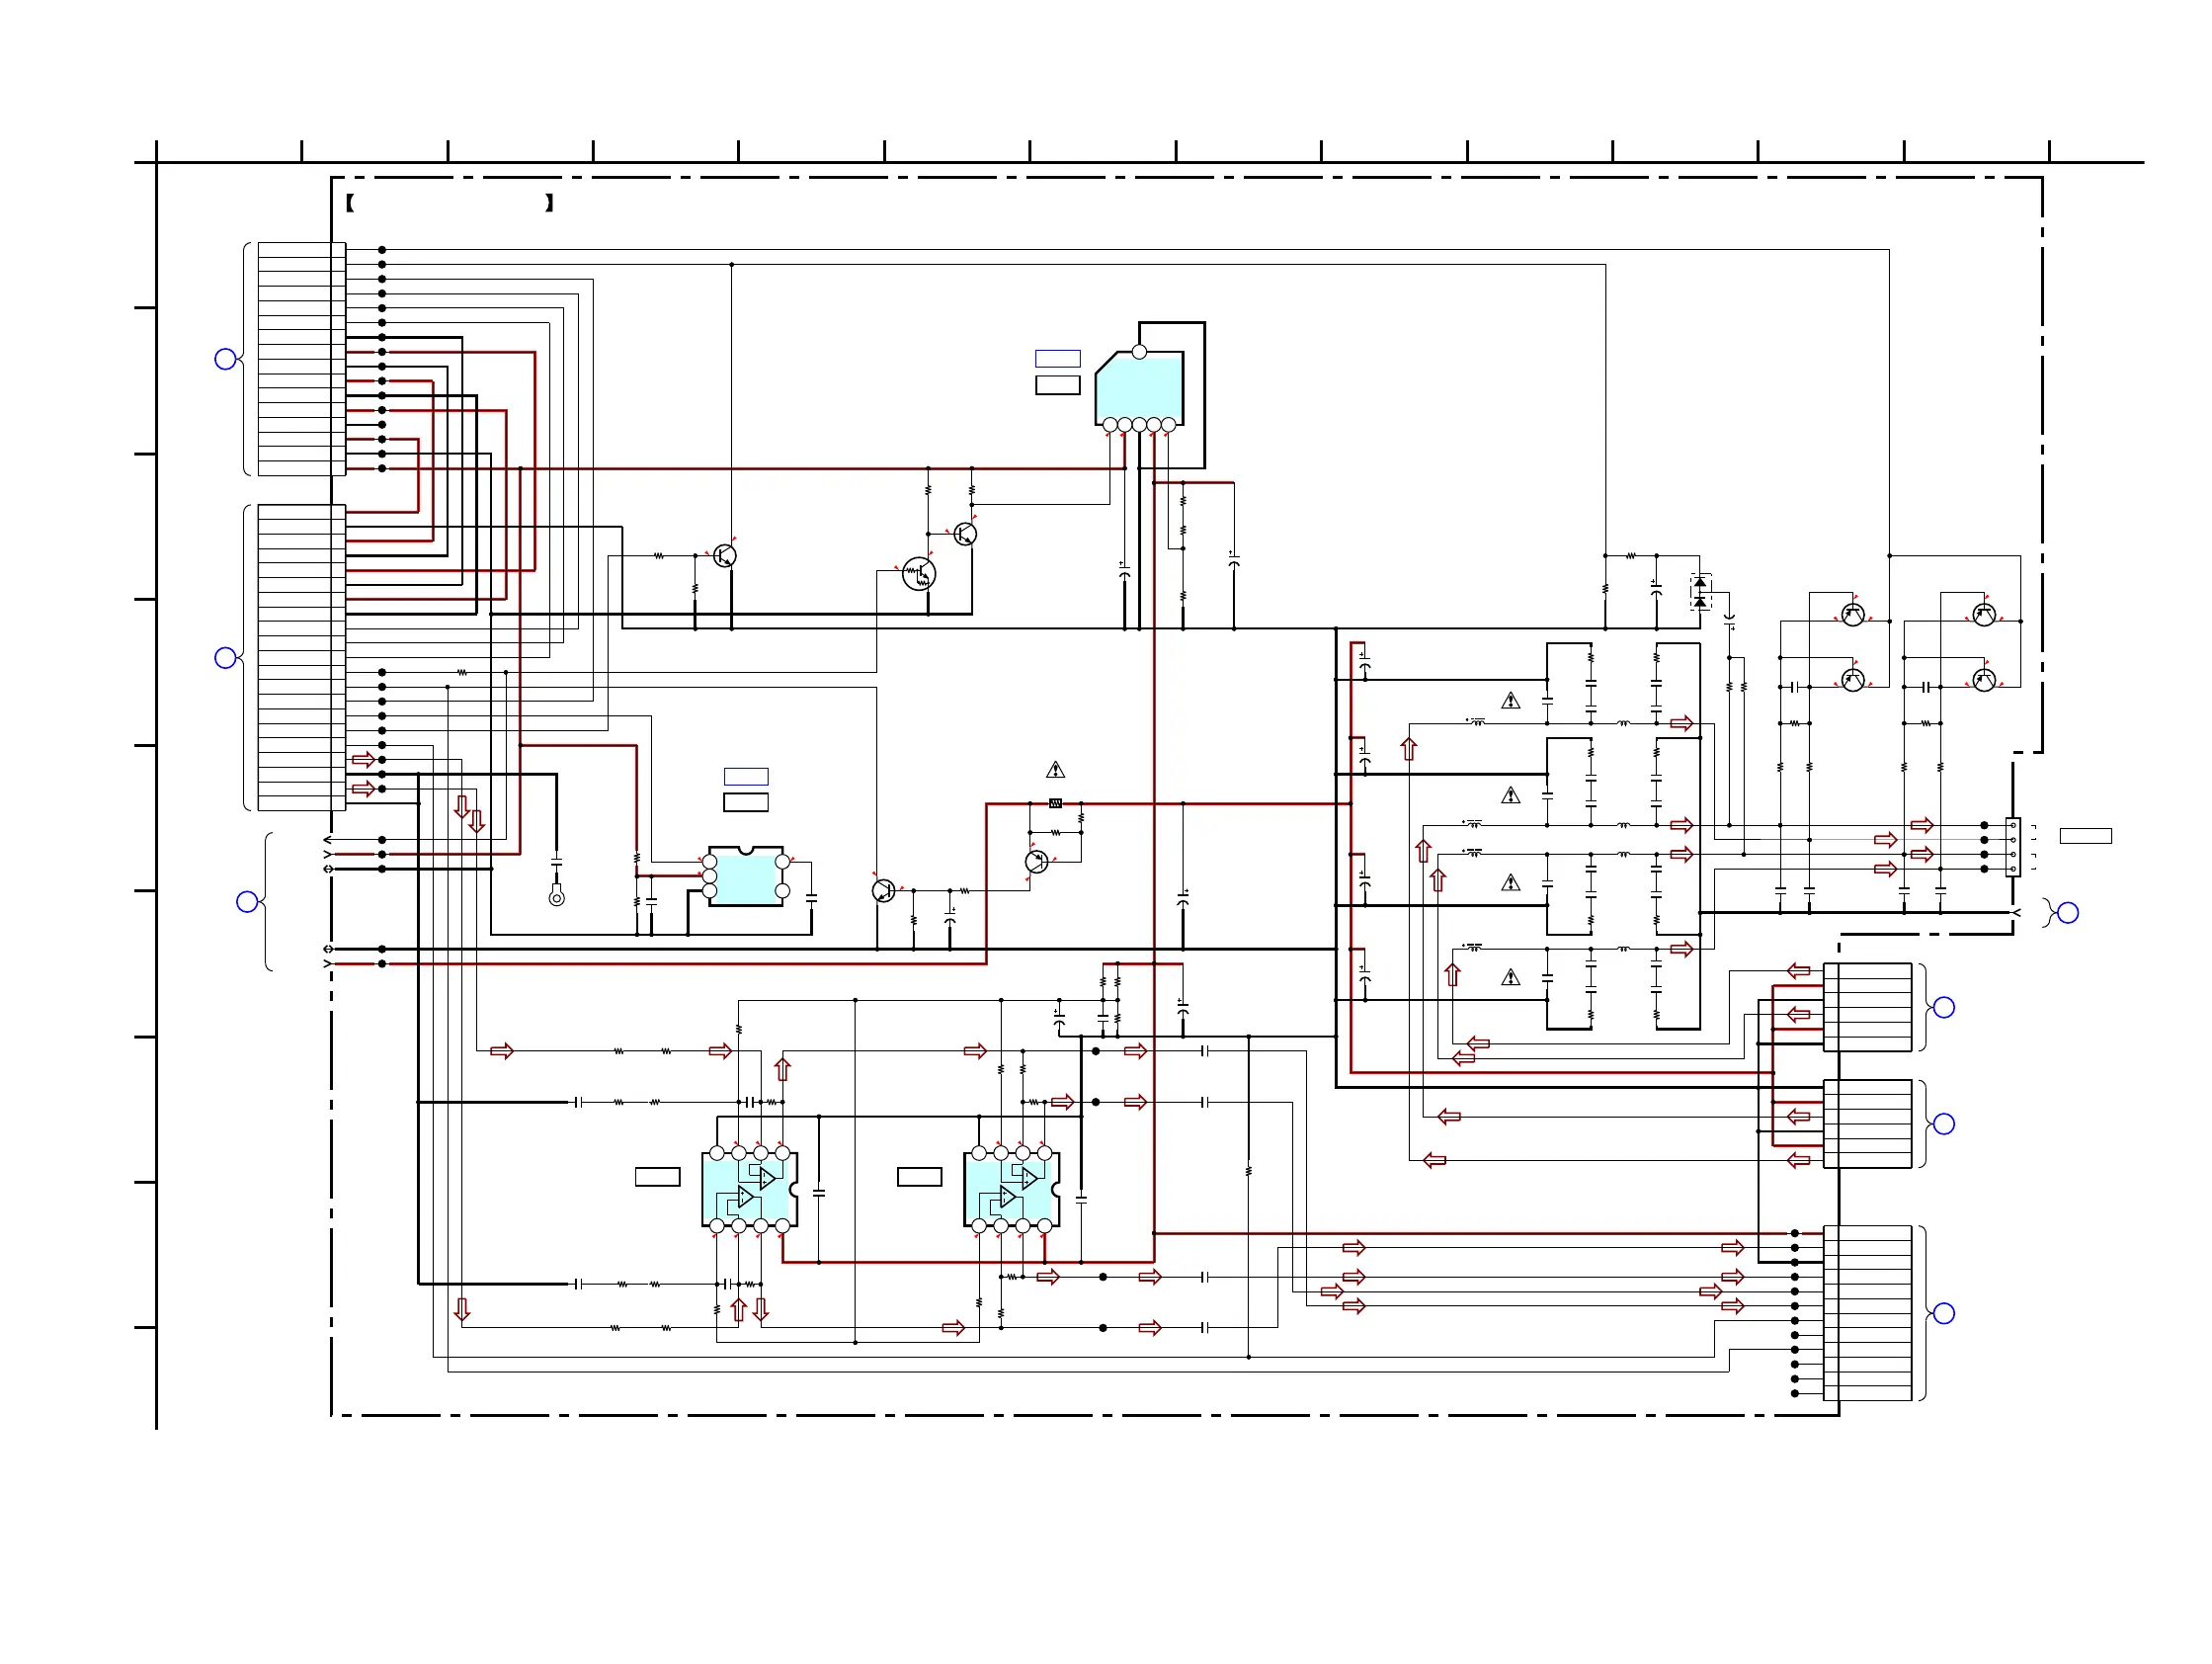Click the transistor symbol with built-in resistors

coord(918,574)
